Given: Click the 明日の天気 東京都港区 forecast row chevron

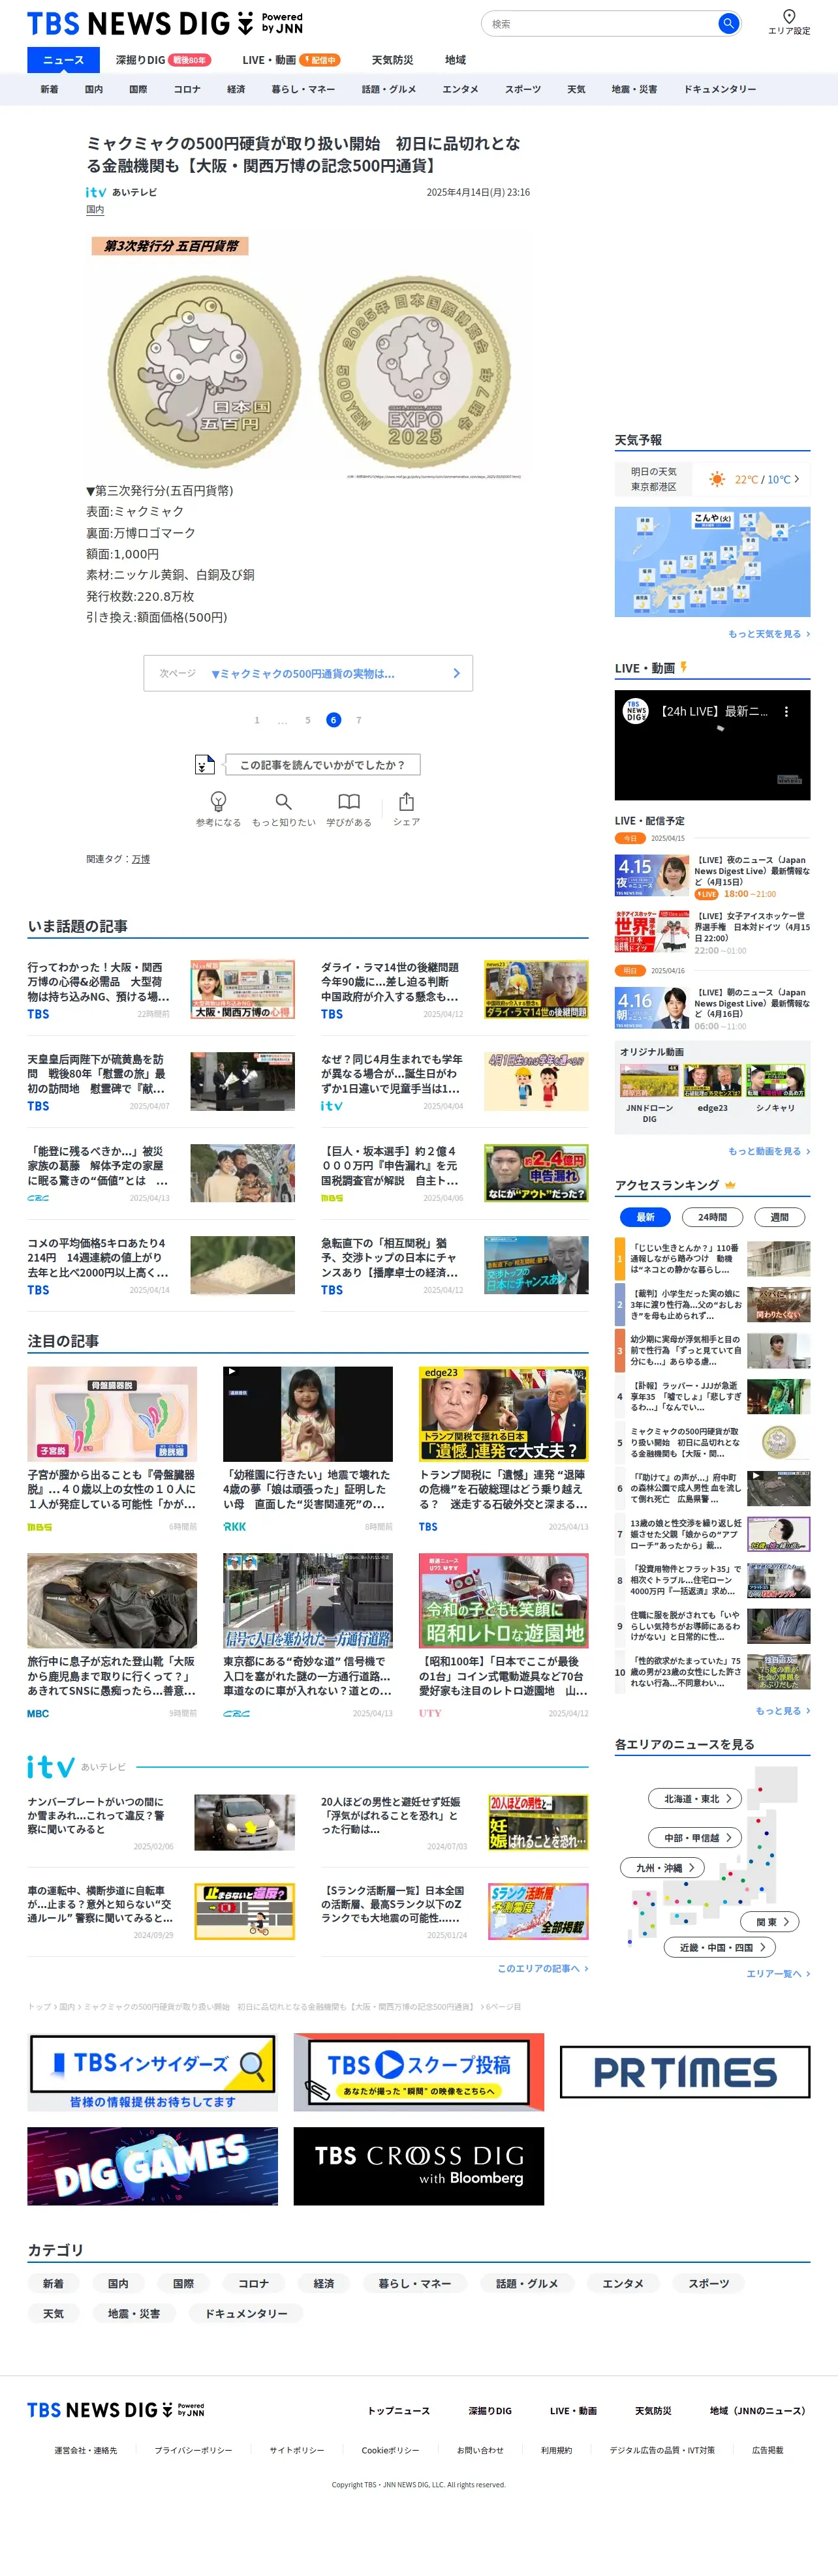Looking at the screenshot, I should [x=797, y=479].
